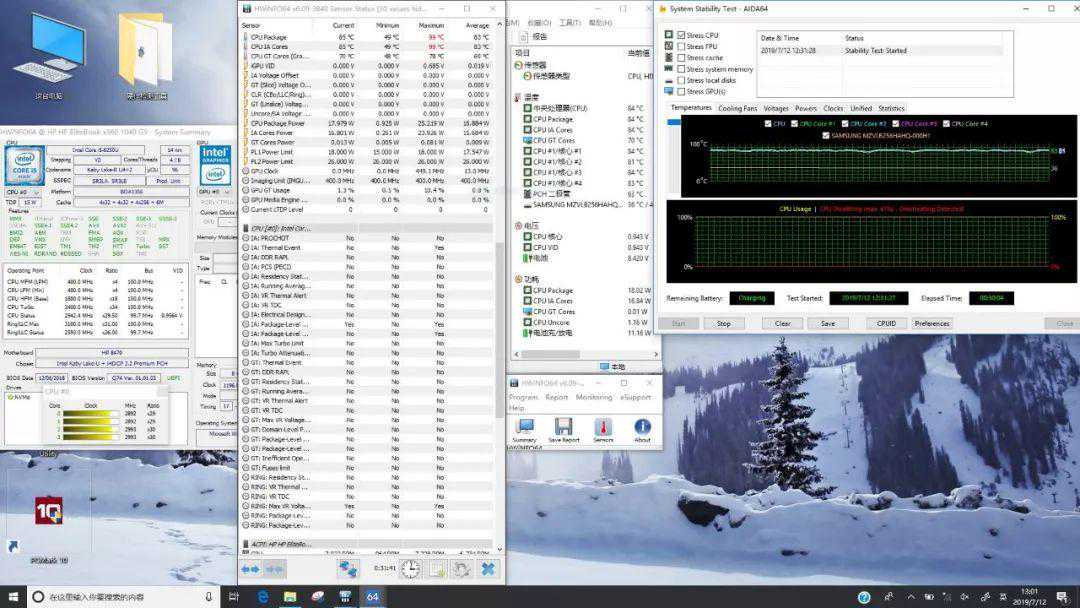Click the Save Report floppy icon
This screenshot has height=608, width=1080.
coord(563,428)
